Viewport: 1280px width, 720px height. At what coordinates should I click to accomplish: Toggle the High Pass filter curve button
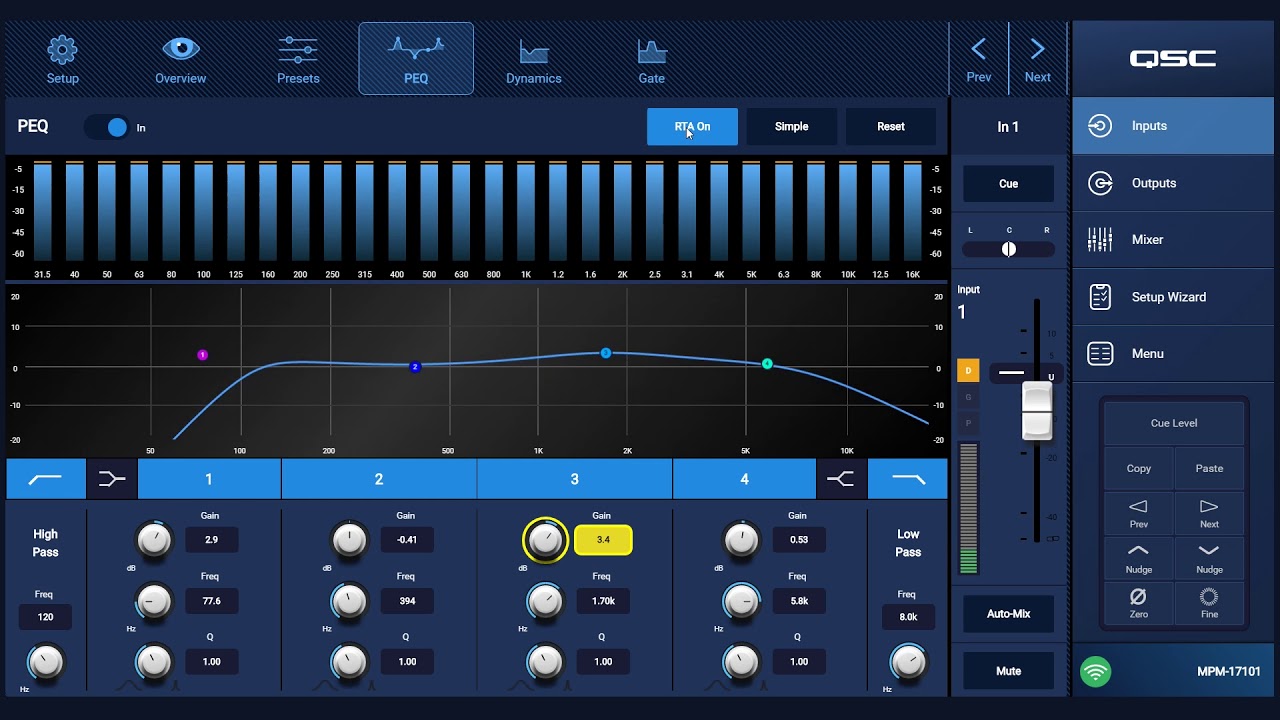click(x=46, y=479)
